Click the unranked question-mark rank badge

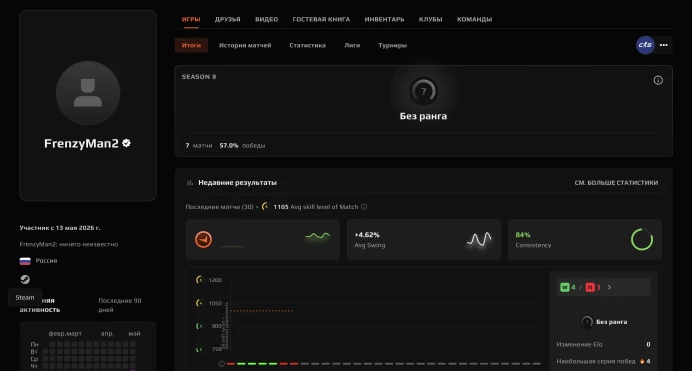[x=423, y=91]
